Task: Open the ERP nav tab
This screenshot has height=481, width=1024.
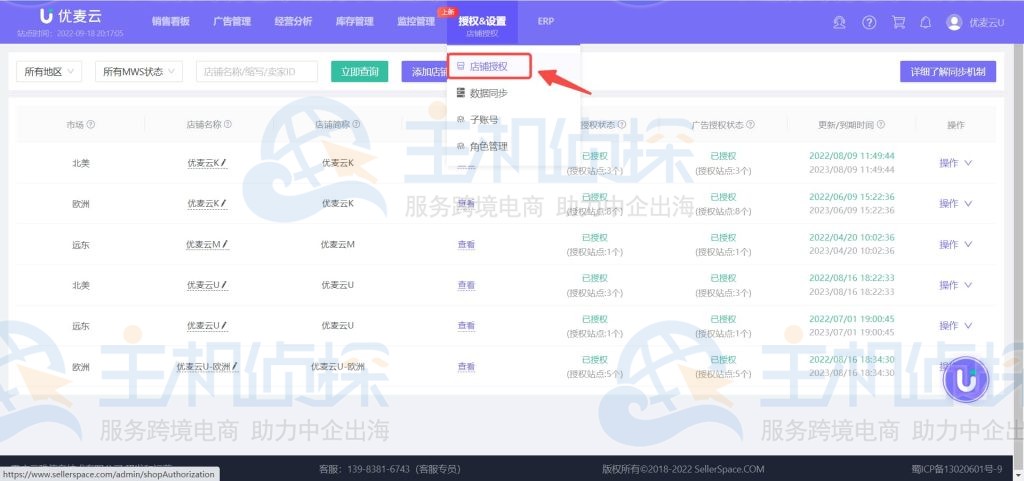Action: (546, 22)
